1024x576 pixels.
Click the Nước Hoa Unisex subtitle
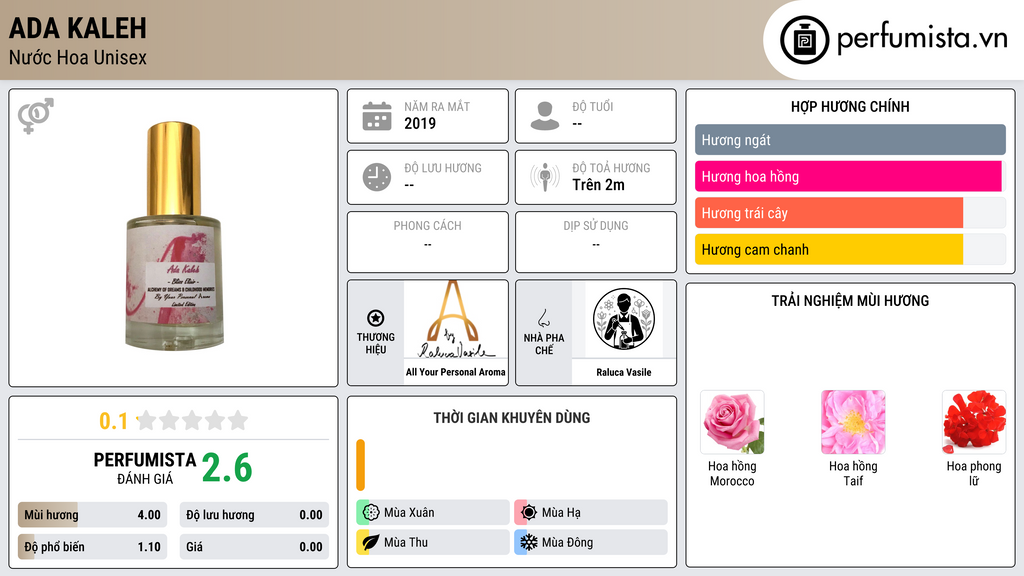(x=78, y=57)
